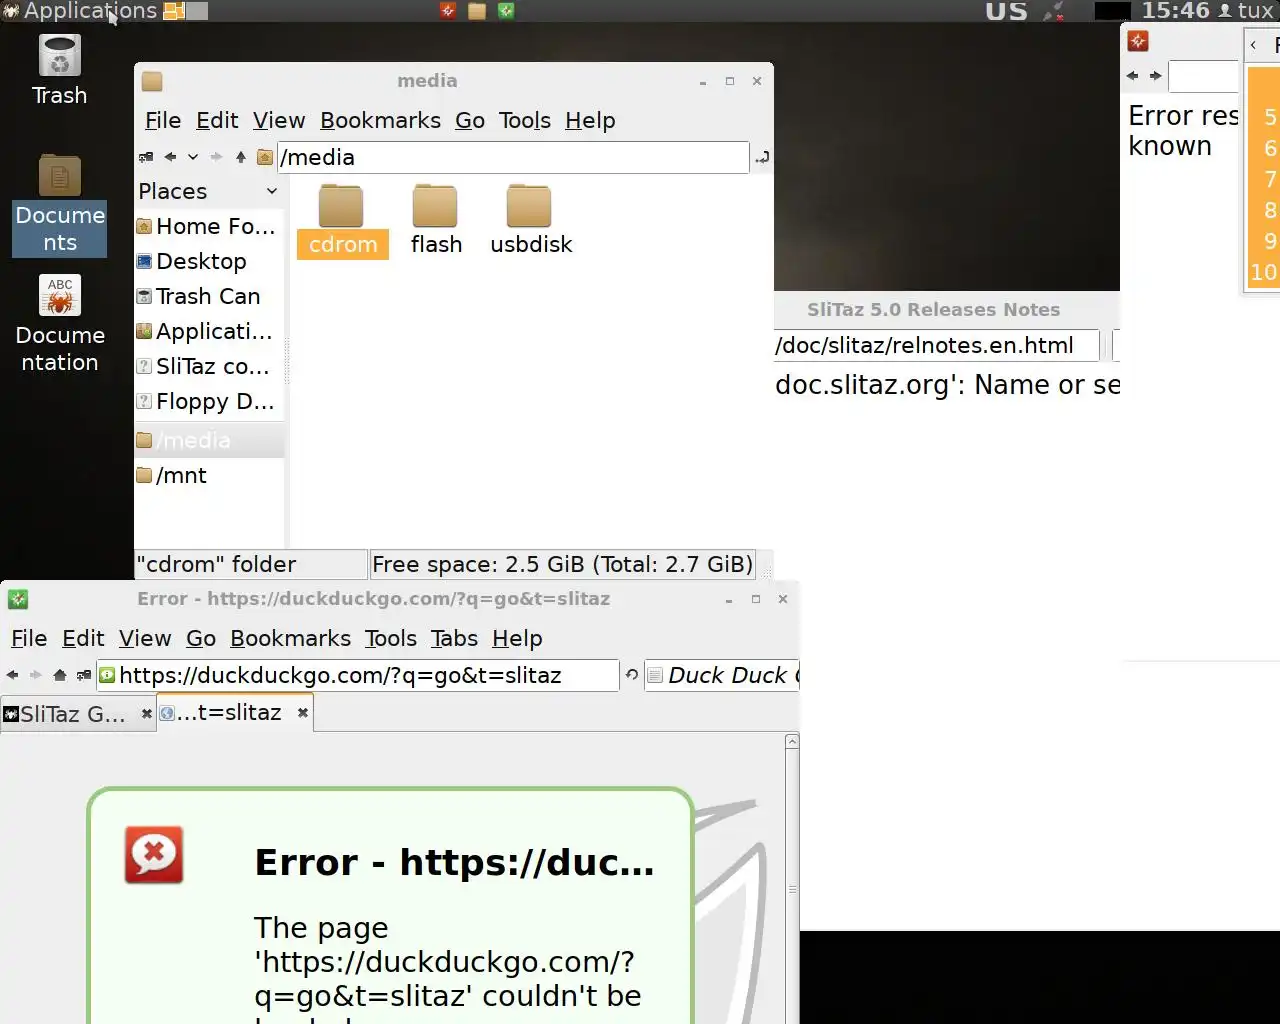Open history dropdown arrow in file manager
Screen dimensions: 1280x1024
(x=193, y=157)
